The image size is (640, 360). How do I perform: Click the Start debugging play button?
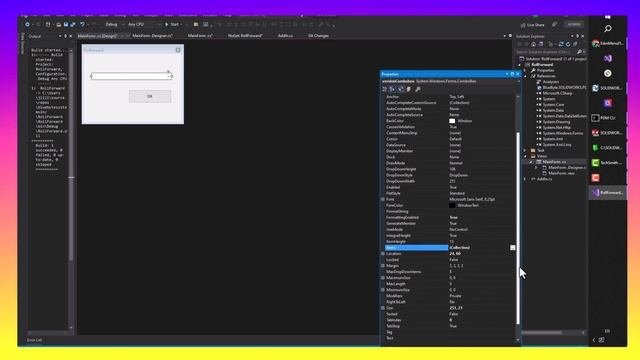click(172, 24)
